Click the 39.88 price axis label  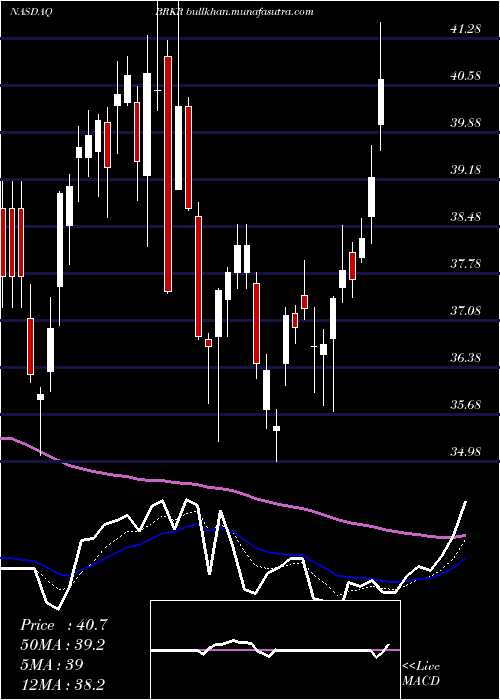pos(465,123)
